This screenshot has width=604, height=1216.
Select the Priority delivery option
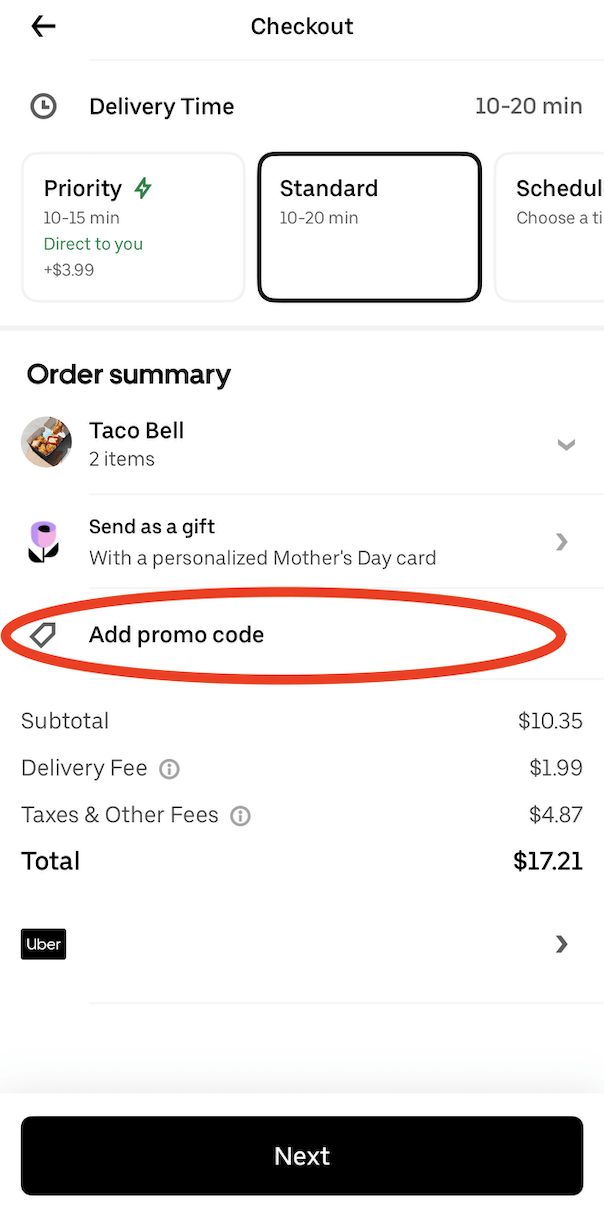pos(133,227)
